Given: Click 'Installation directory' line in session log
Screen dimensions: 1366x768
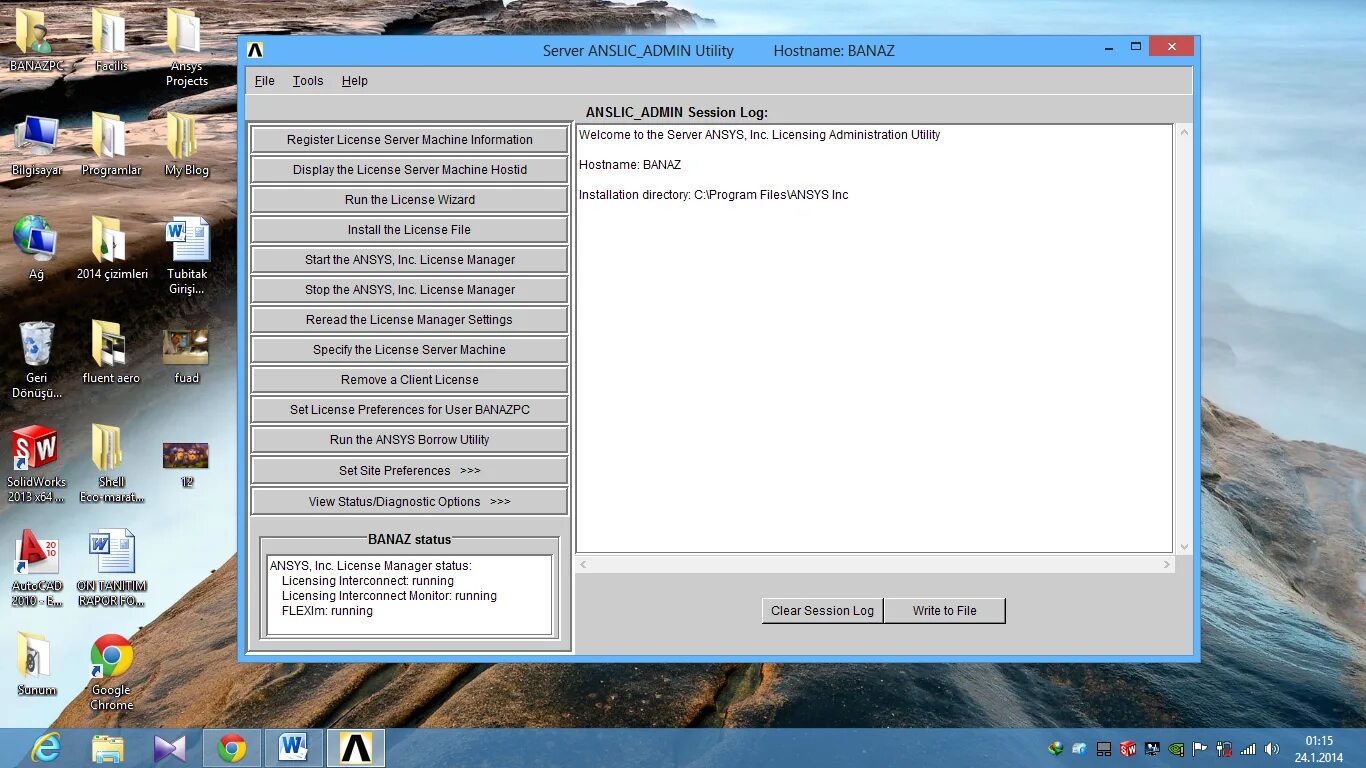Looking at the screenshot, I should tap(713, 195).
